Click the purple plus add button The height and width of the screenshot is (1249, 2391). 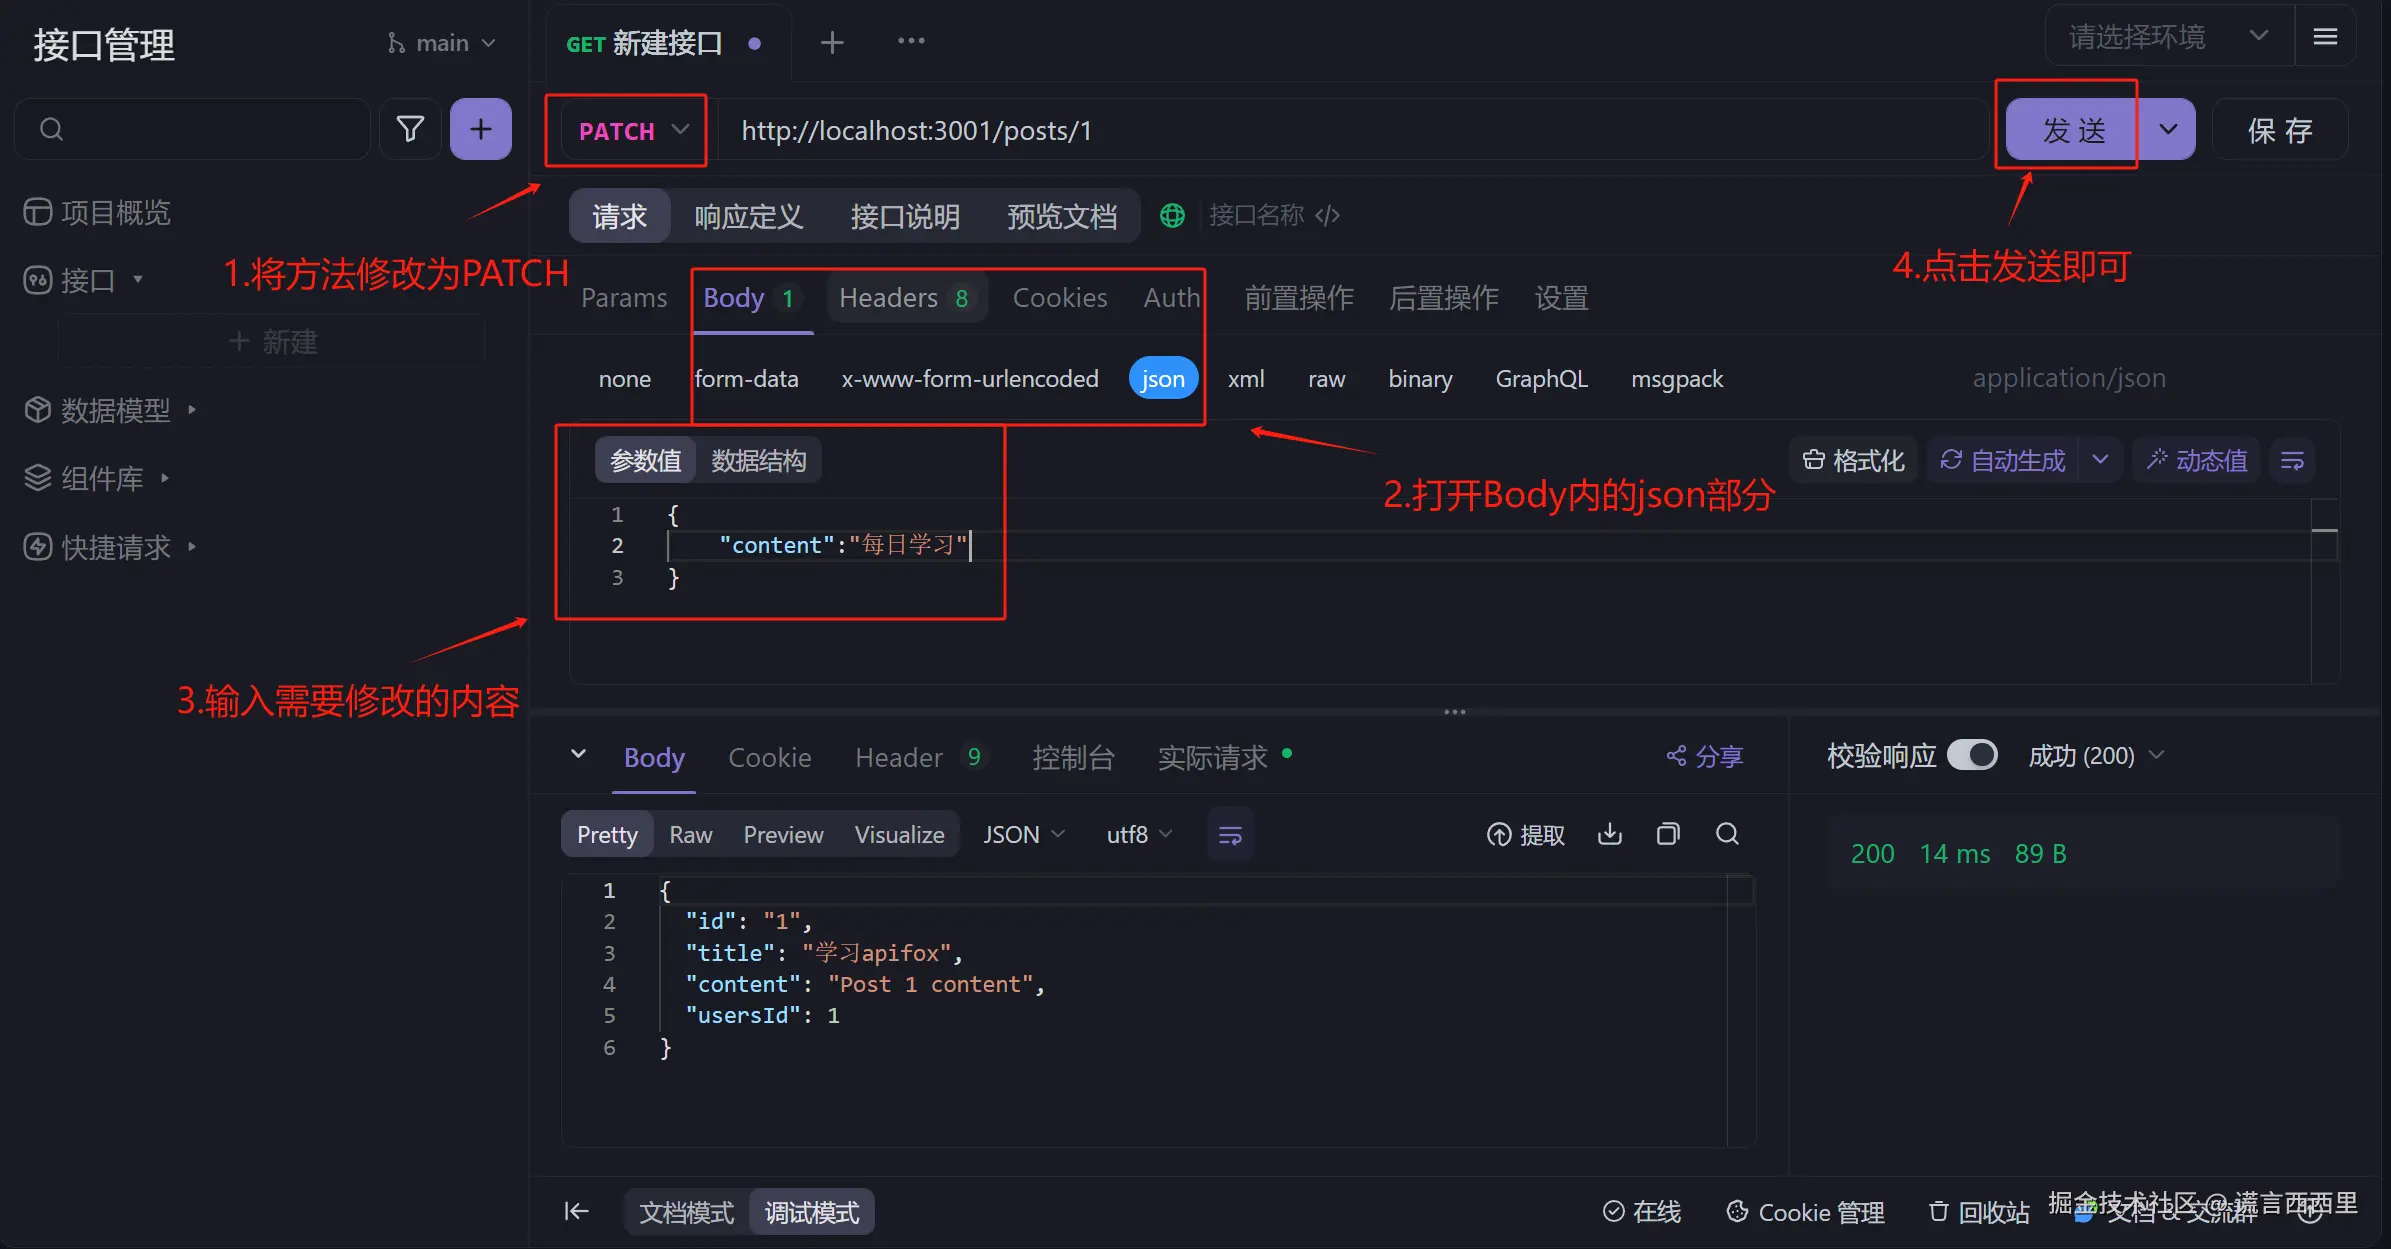pos(481,129)
